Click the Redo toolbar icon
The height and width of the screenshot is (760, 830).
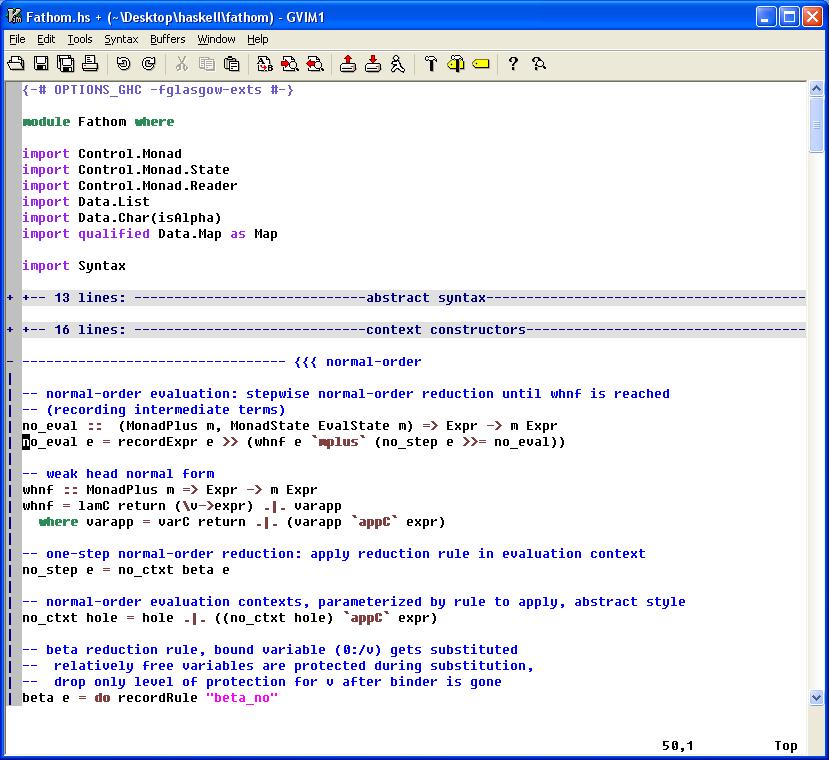pyautogui.click(x=148, y=64)
